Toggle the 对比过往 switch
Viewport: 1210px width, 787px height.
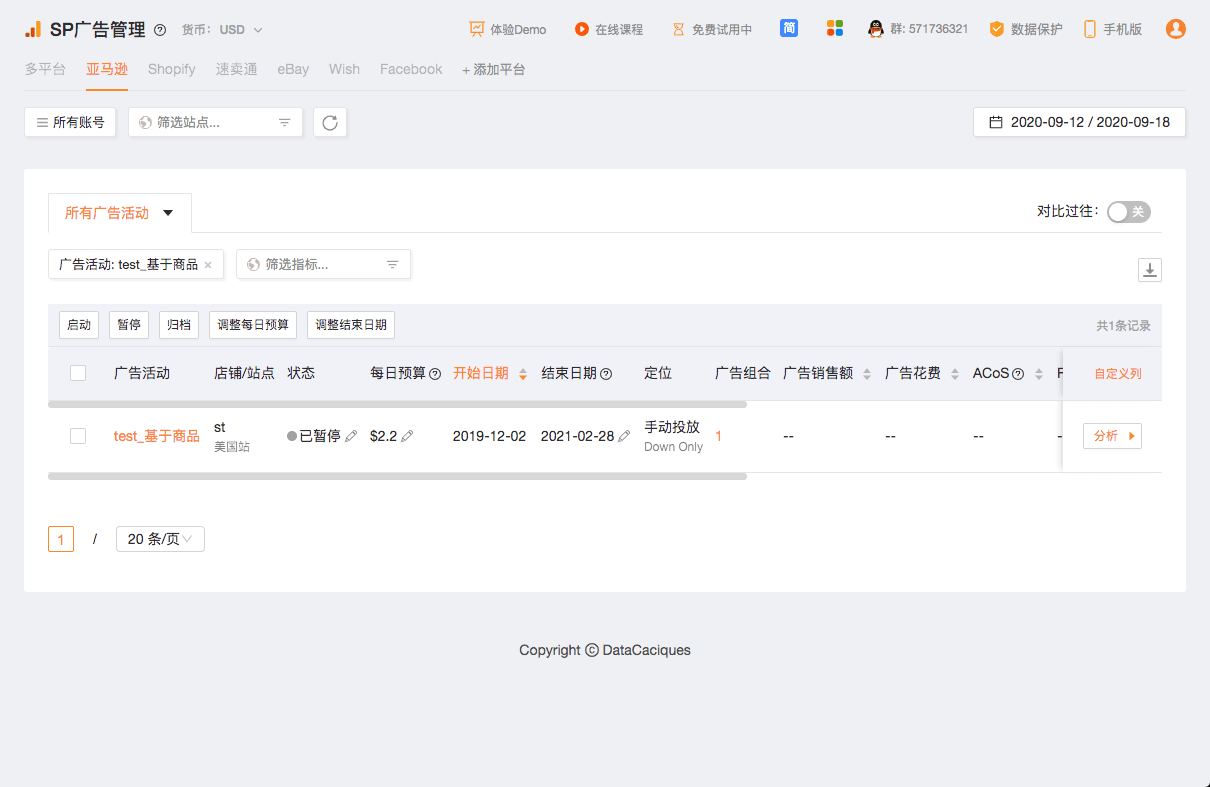click(x=1128, y=212)
